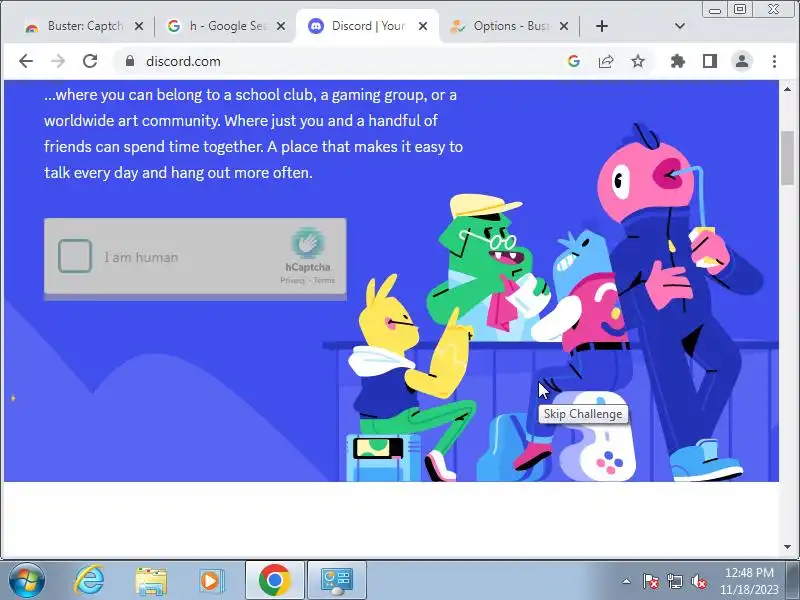This screenshot has height=600, width=800.
Task: Go back to the previous page
Action: [x=26, y=61]
